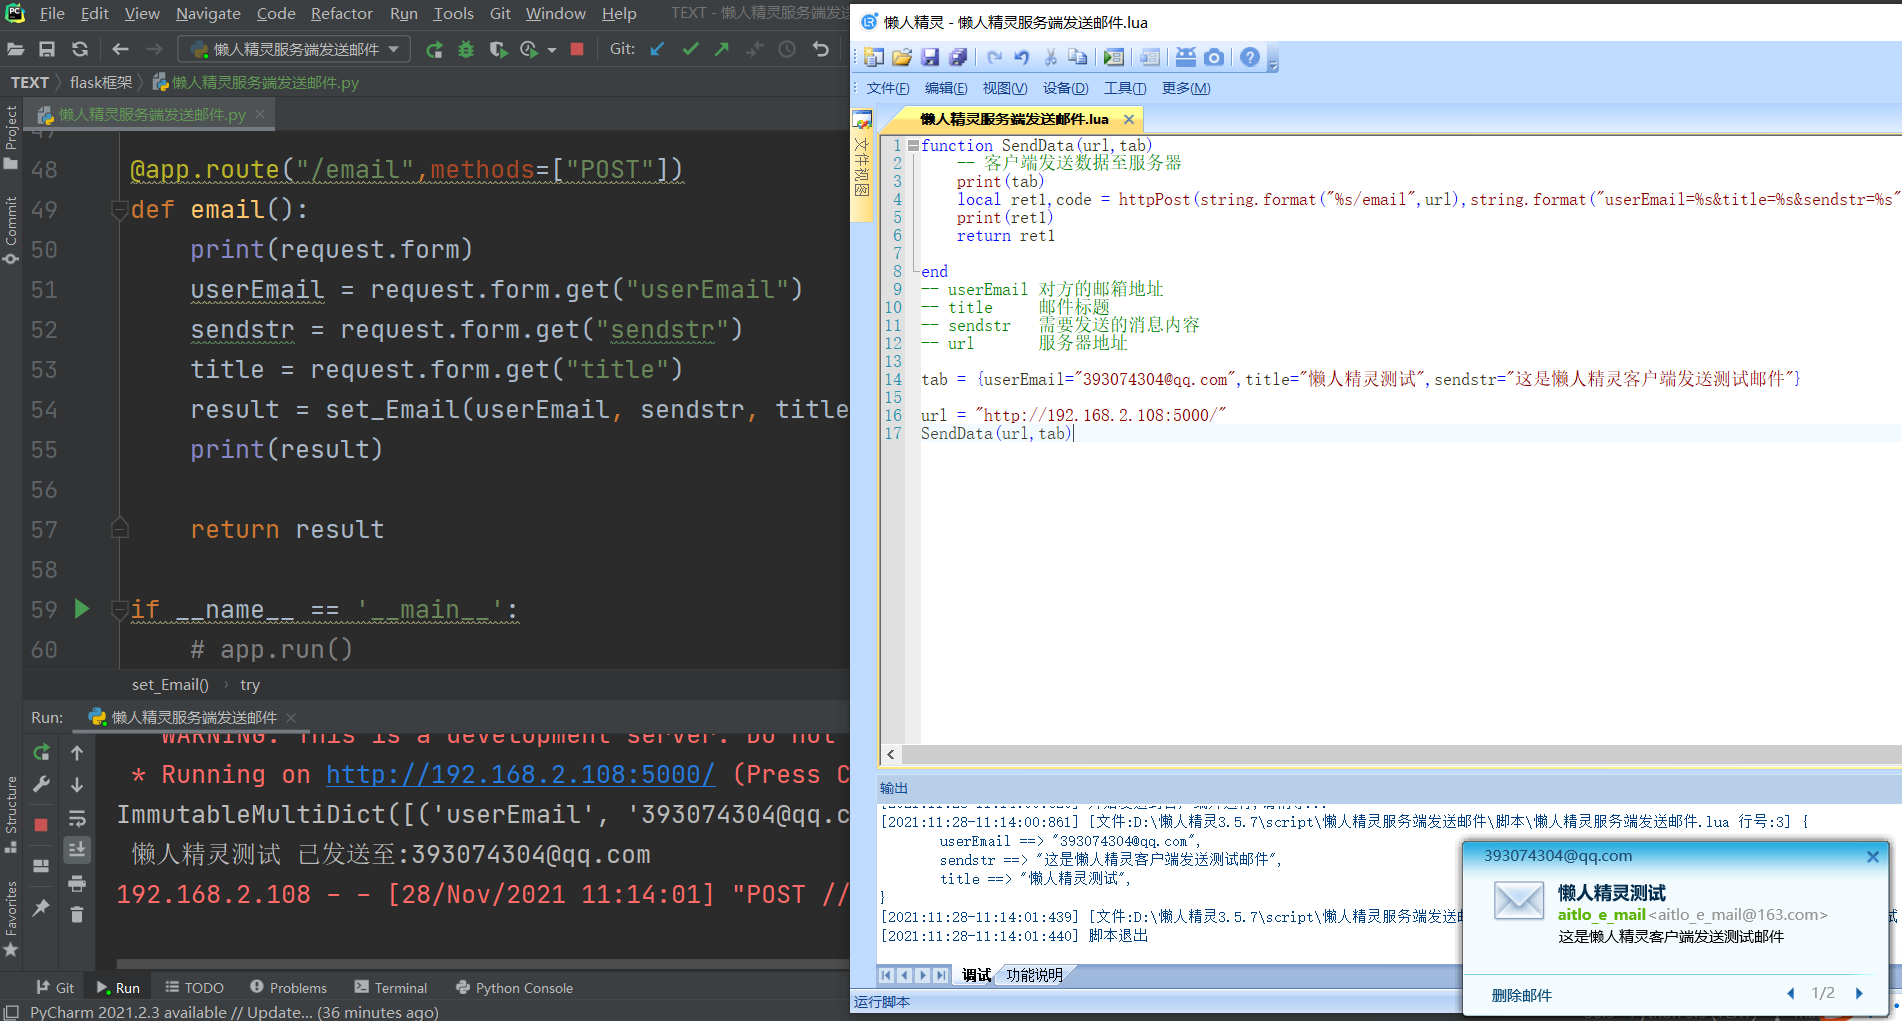Viewport: 1902px width, 1021px height.
Task: Open the http://192.168.2.108:5000/ link in console
Action: (x=521, y=775)
